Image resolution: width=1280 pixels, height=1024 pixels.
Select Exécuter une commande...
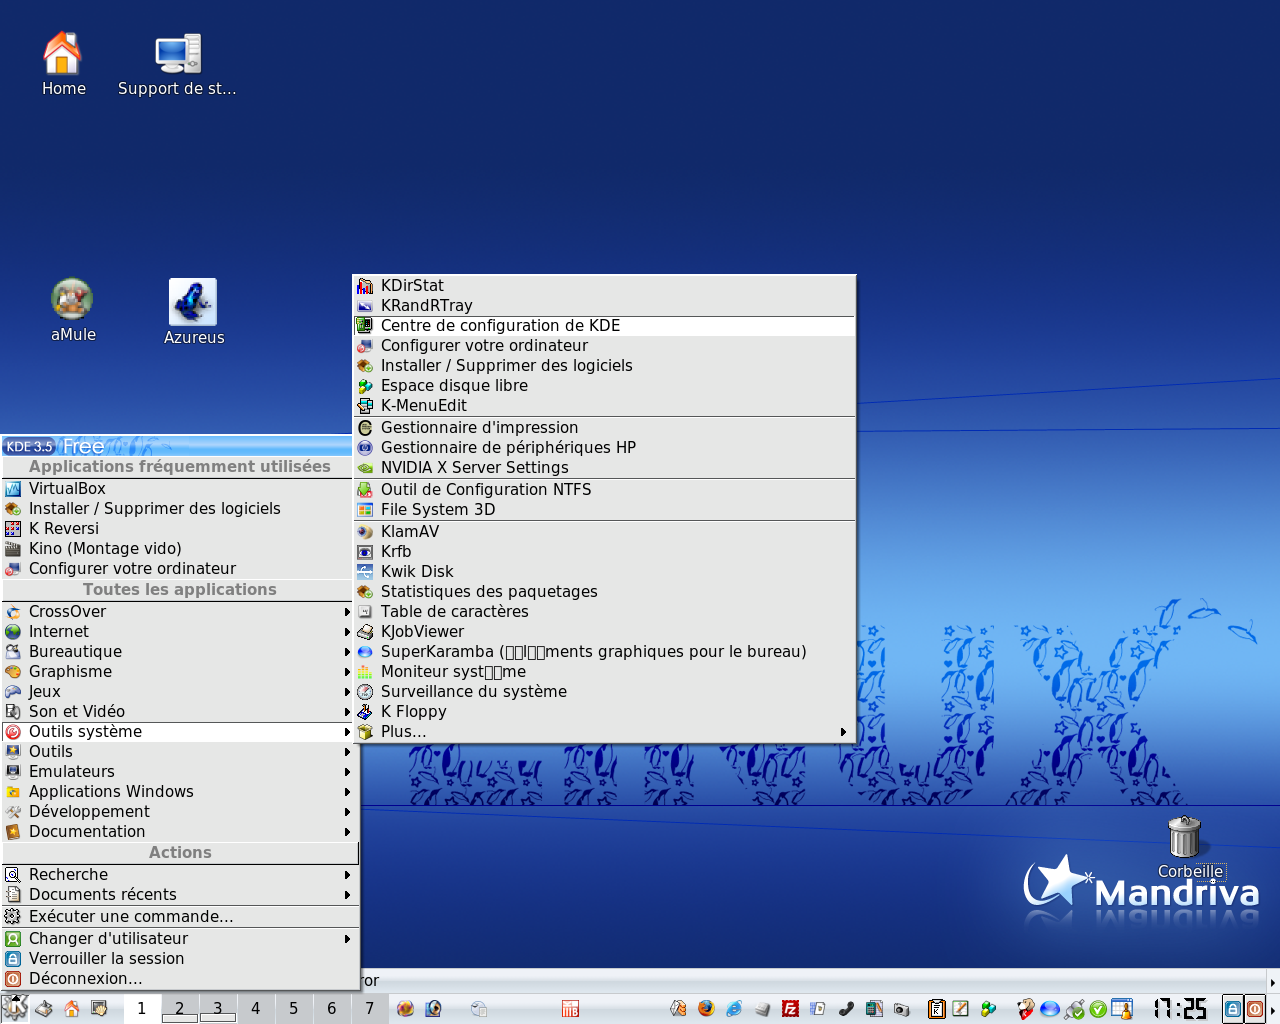tap(179, 917)
